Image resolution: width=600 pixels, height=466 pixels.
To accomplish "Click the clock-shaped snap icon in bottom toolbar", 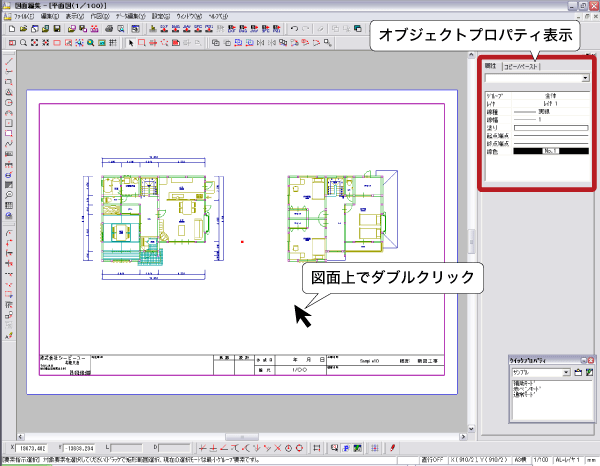I will coord(288,448).
